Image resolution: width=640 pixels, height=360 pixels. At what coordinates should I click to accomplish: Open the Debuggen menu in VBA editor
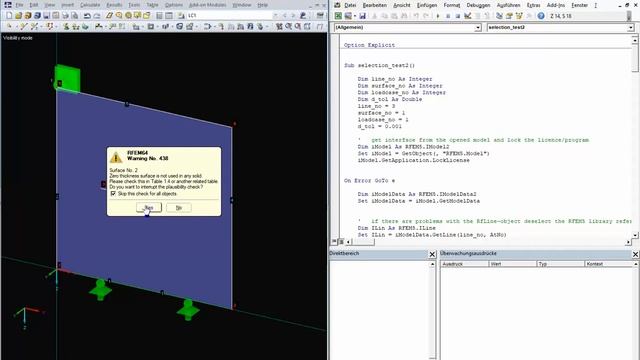click(478, 5)
